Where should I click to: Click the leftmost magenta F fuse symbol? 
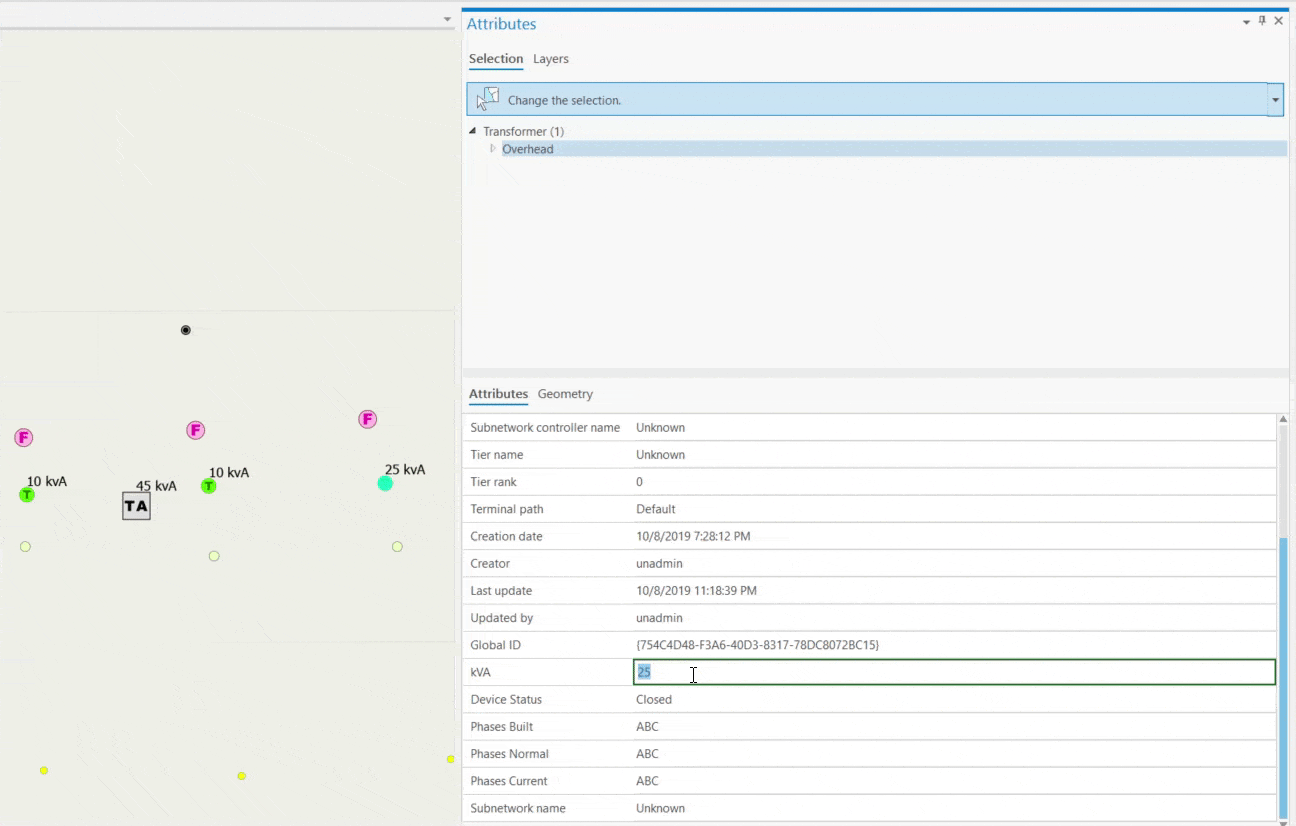point(24,437)
